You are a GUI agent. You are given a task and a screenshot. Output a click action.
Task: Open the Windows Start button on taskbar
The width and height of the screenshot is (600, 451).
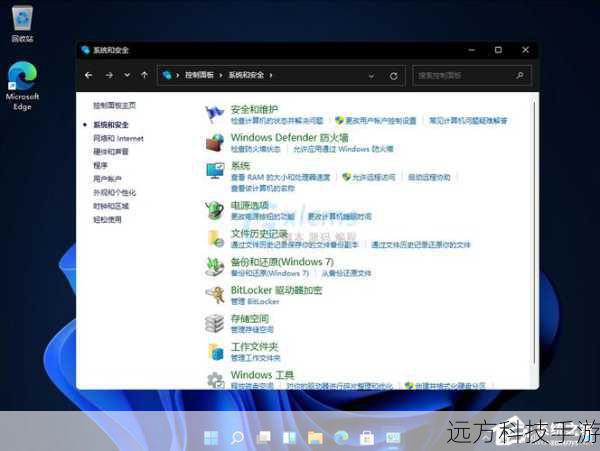pyautogui.click(x=211, y=438)
